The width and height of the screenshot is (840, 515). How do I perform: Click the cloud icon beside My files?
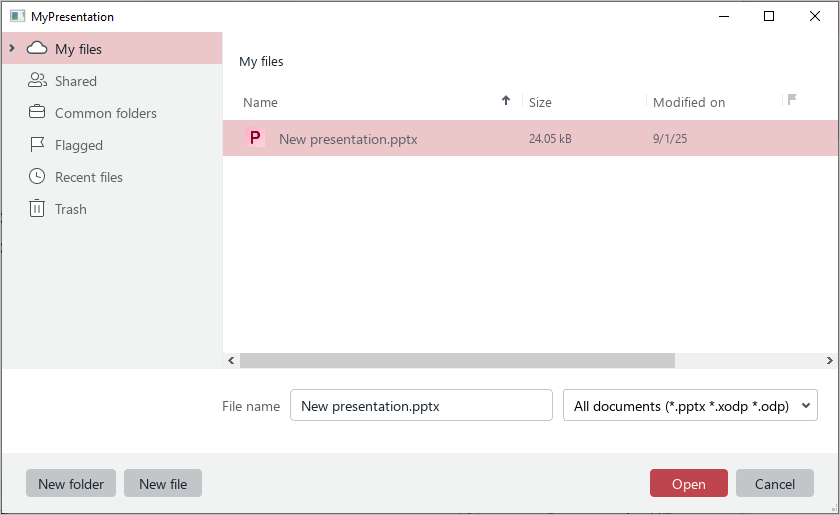click(x=37, y=49)
